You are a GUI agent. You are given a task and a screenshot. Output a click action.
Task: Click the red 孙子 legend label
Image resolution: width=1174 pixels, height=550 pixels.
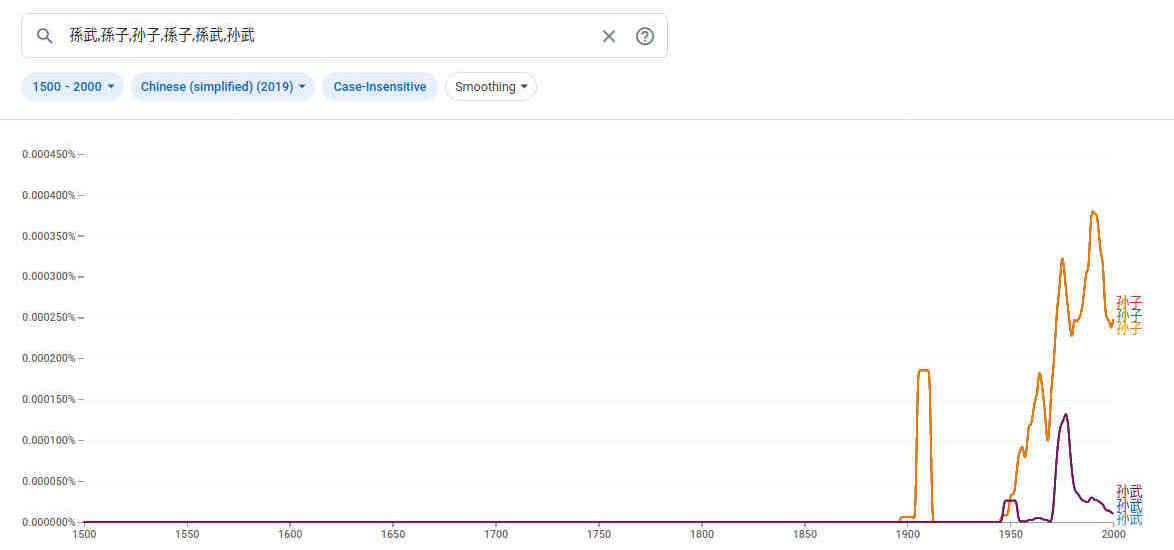coord(1129,301)
